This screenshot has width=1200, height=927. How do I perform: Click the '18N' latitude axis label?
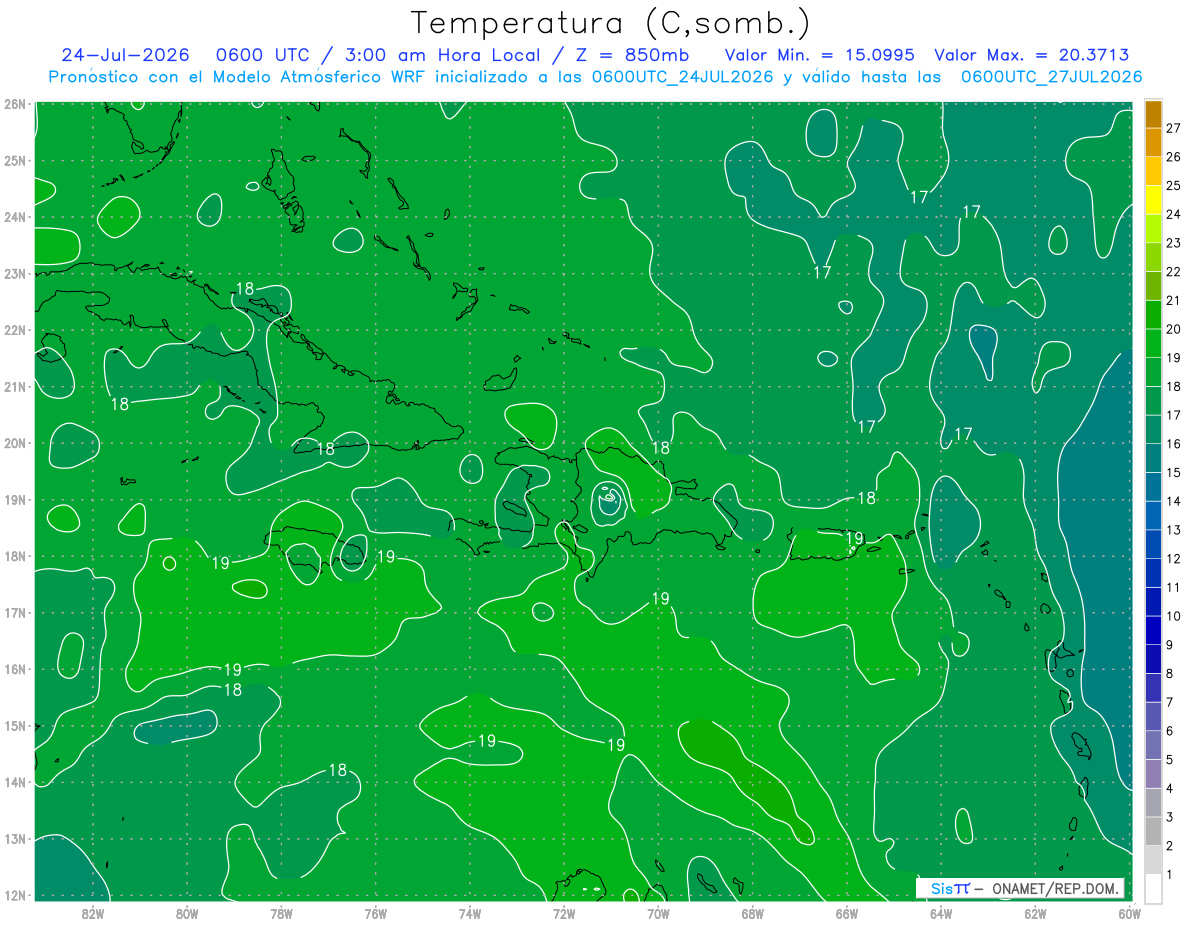coord(15,556)
